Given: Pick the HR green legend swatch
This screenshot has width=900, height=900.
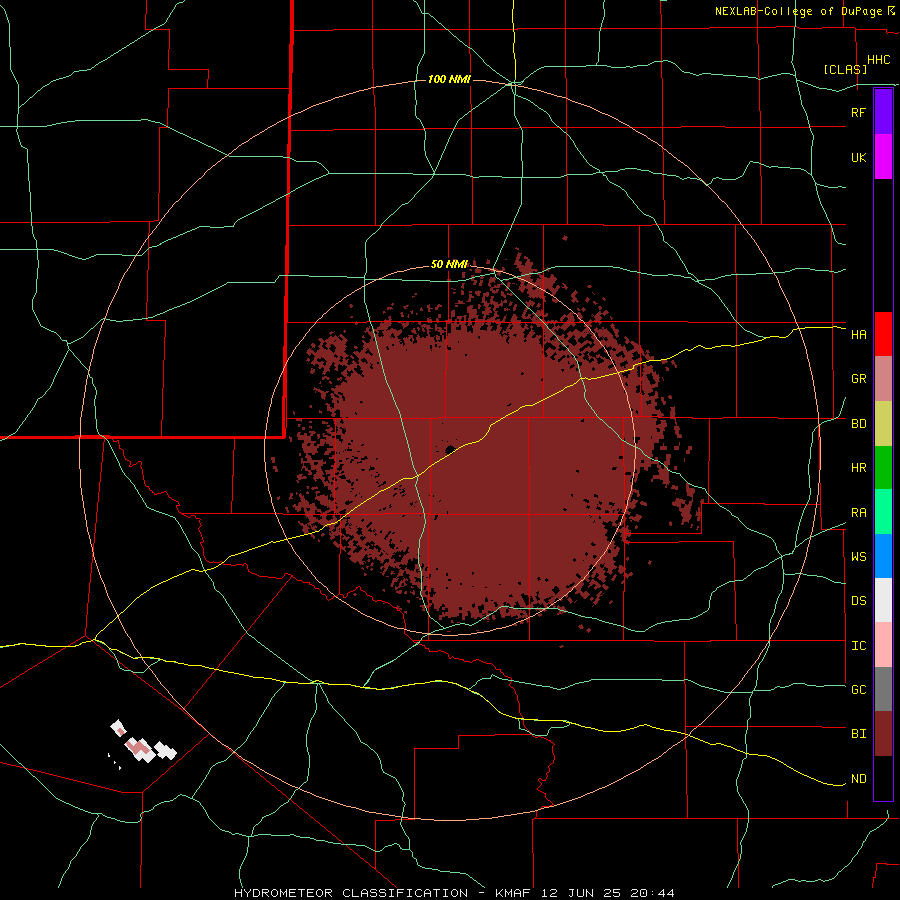Looking at the screenshot, I should [x=883, y=468].
